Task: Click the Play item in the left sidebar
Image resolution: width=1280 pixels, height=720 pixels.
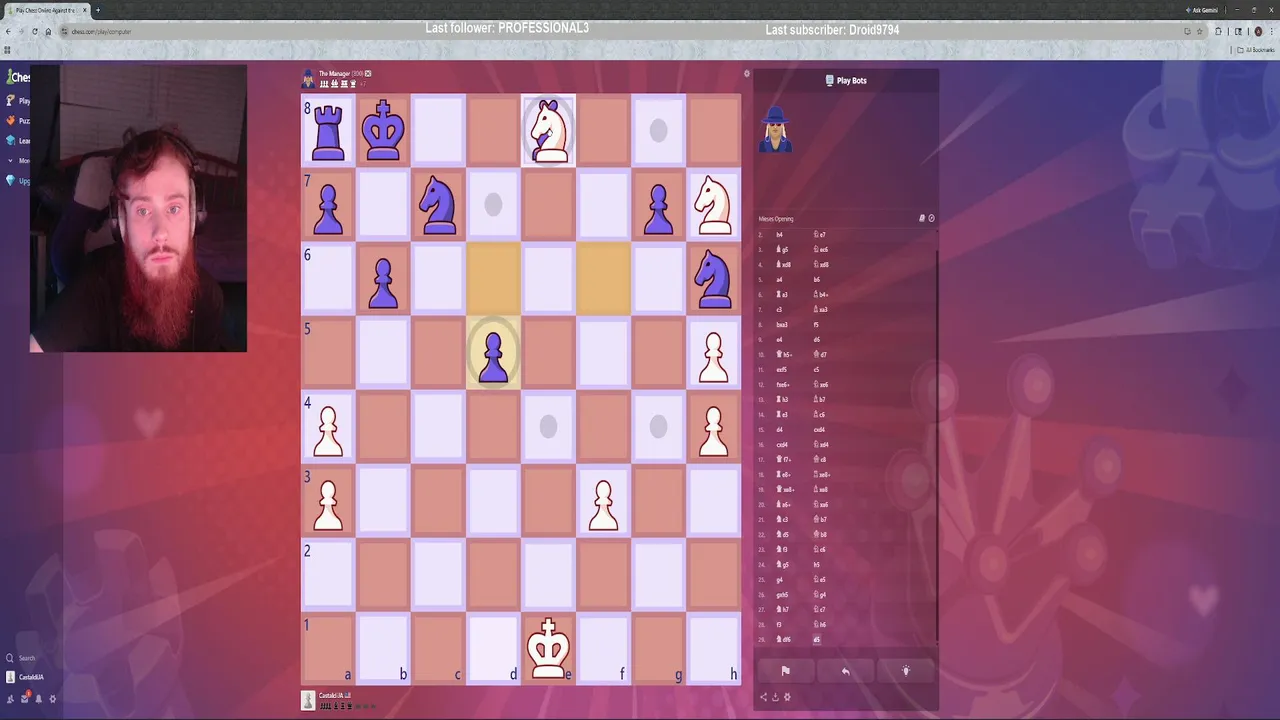Action: coord(18,101)
